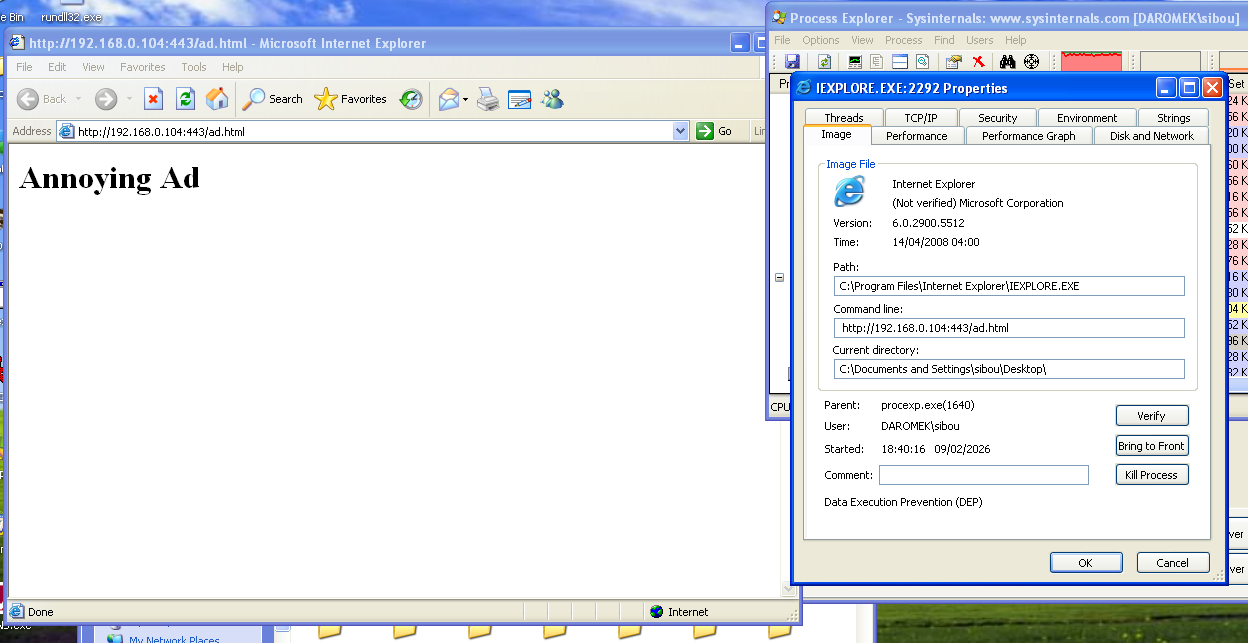Click the Save icon in Process Explorer
This screenshot has height=643, width=1248.
point(792,62)
